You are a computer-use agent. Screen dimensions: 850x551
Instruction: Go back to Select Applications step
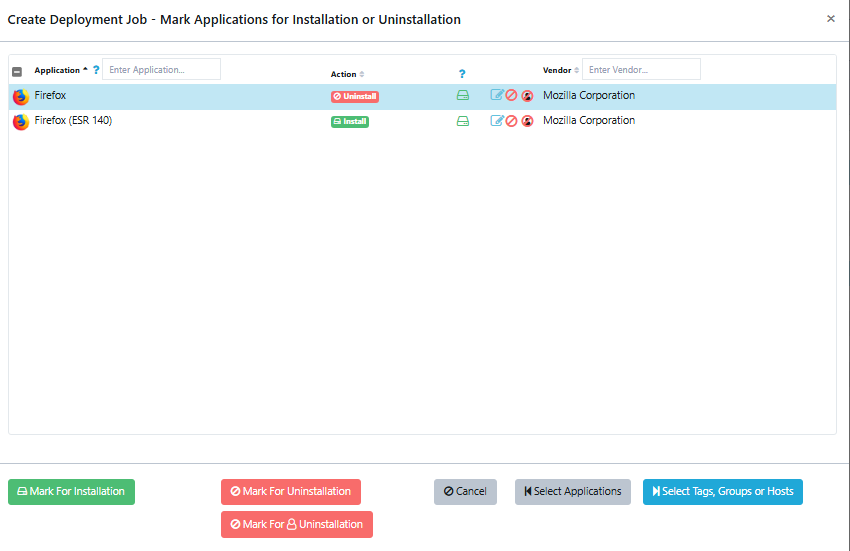coord(572,492)
